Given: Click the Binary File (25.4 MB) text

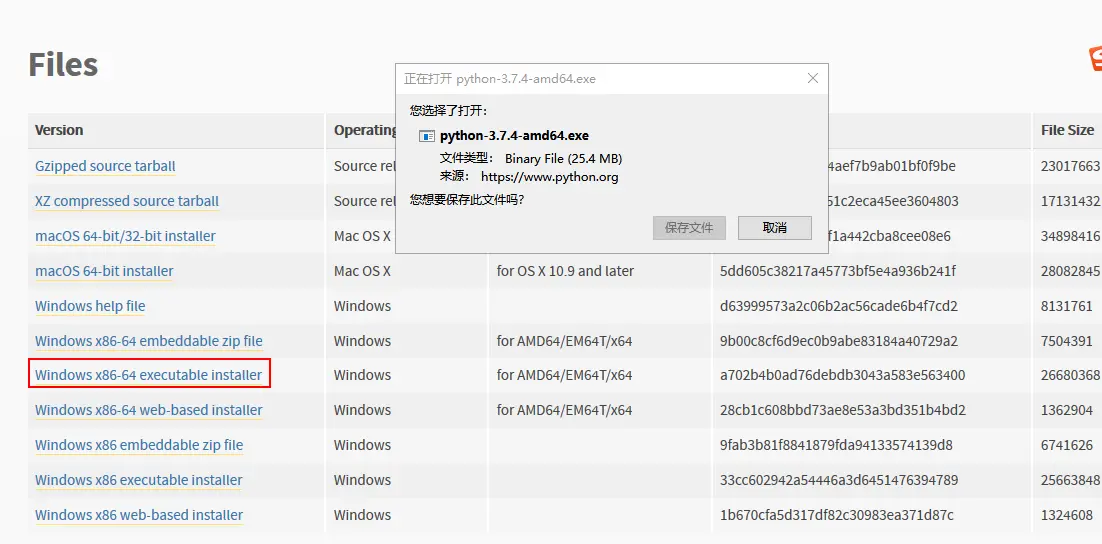Looking at the screenshot, I should pyautogui.click(x=563, y=158).
